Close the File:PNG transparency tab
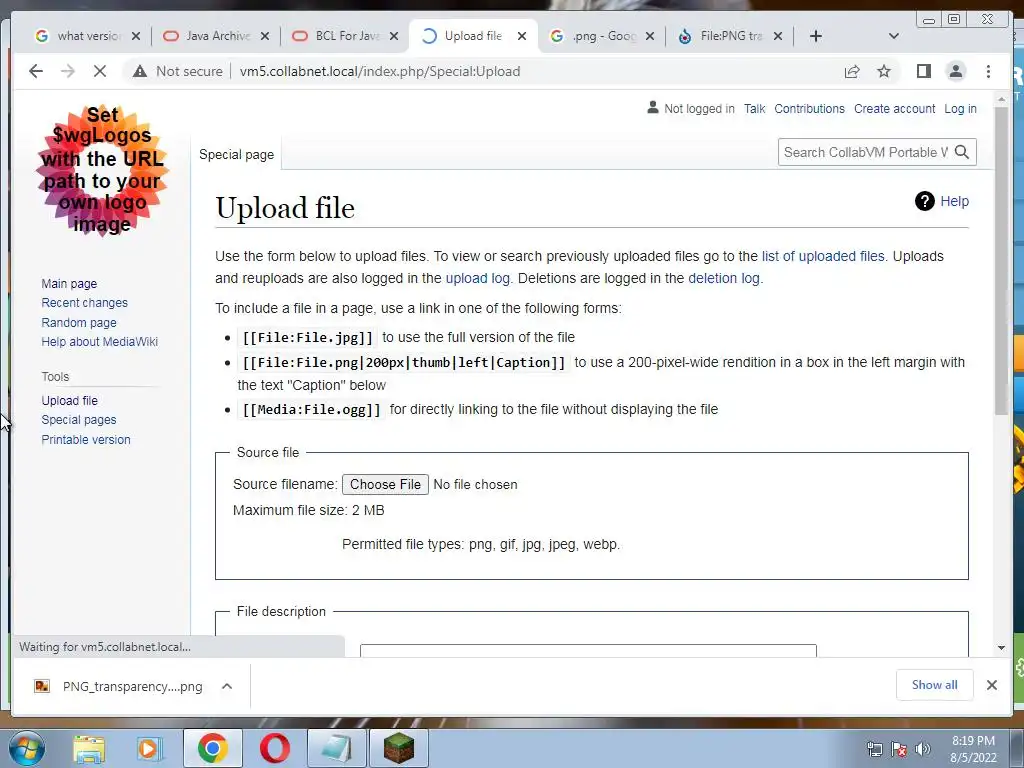Image resolution: width=1024 pixels, height=768 pixels. tap(778, 36)
